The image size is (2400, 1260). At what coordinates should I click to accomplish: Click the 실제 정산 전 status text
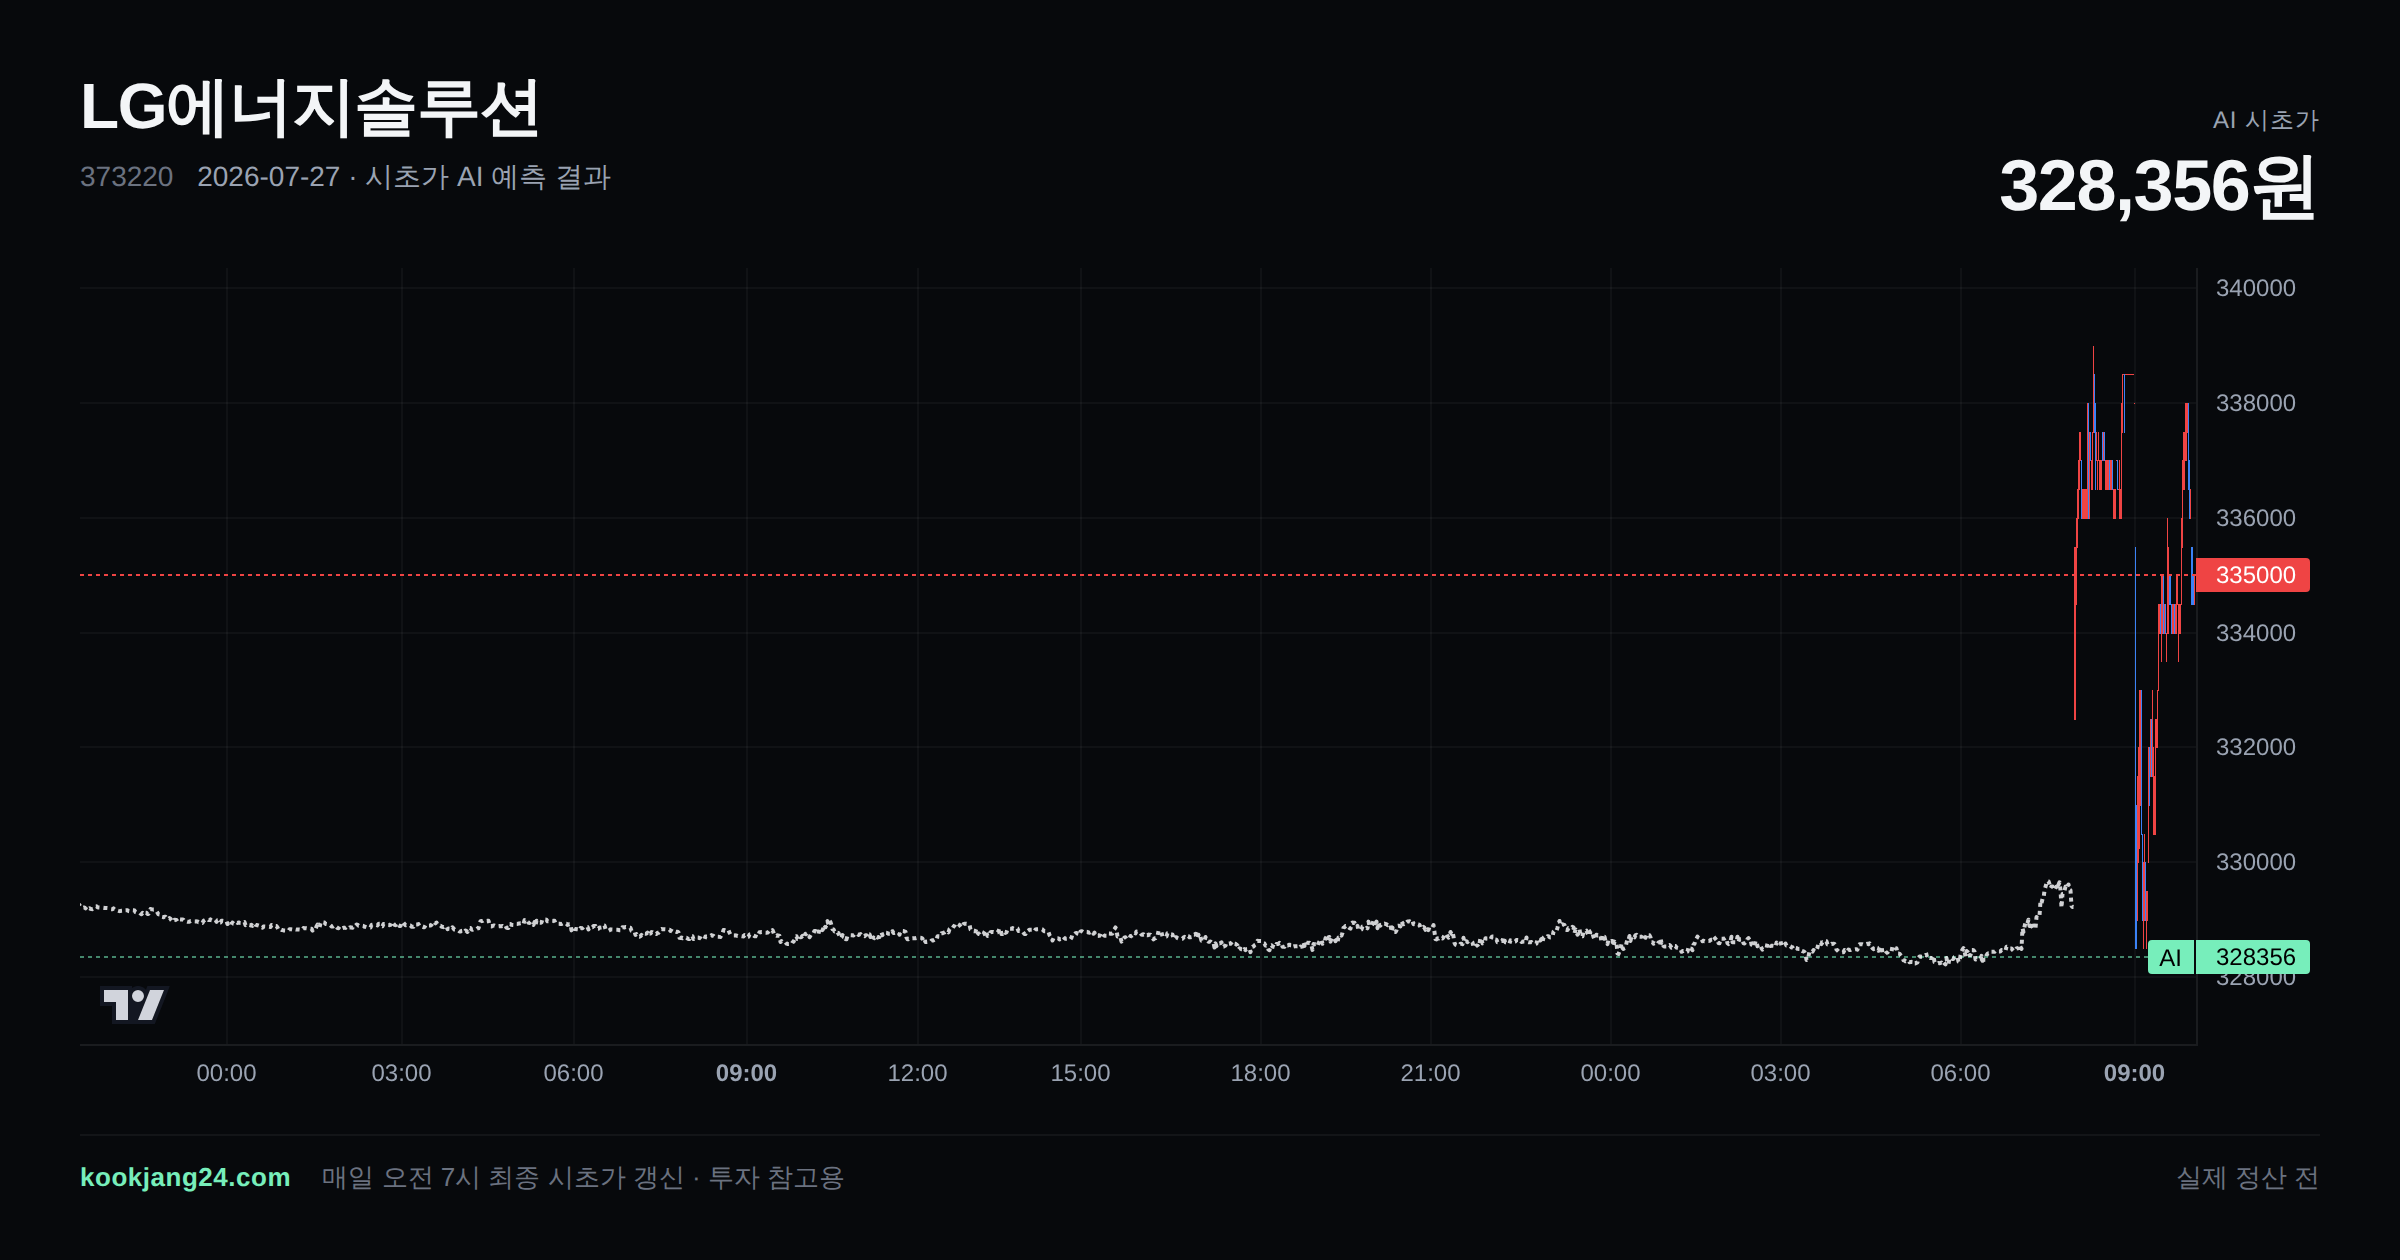(2248, 1177)
